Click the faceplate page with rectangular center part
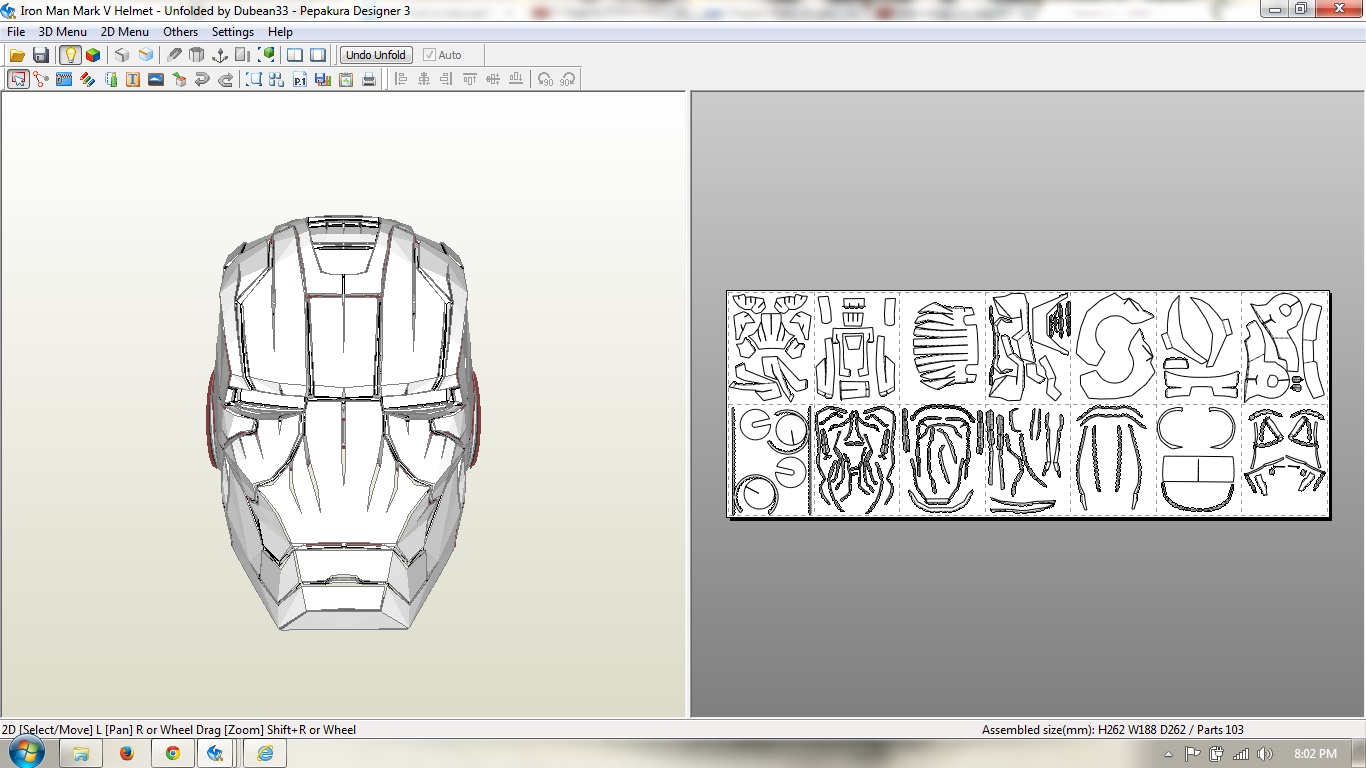The image size is (1366, 768). point(855,347)
